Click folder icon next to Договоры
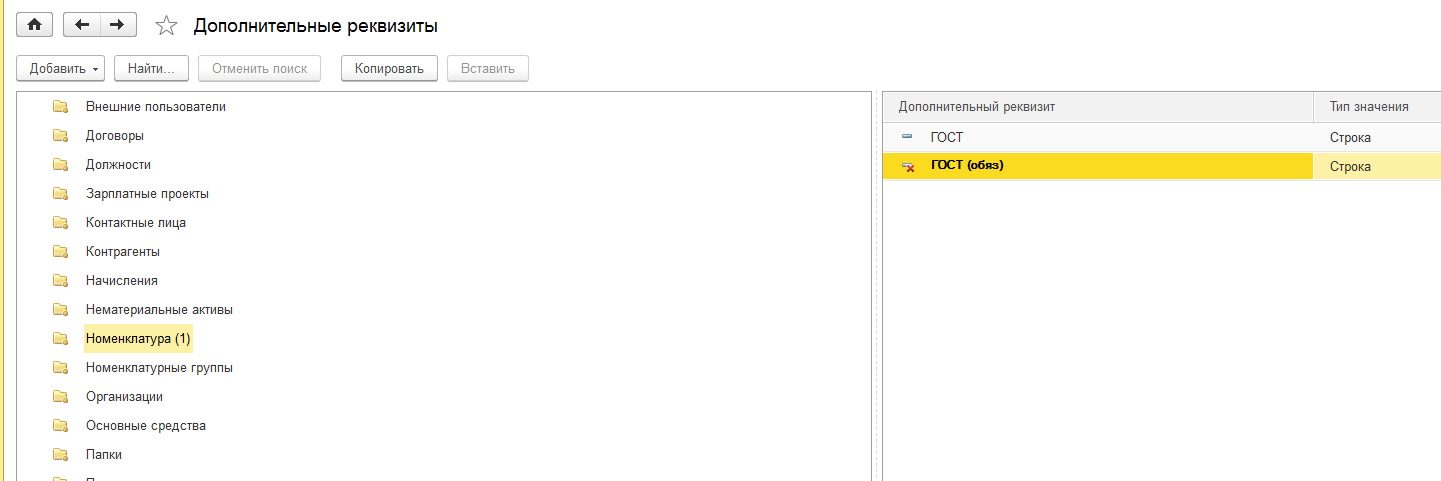This screenshot has height=481, width=1441. 60,136
